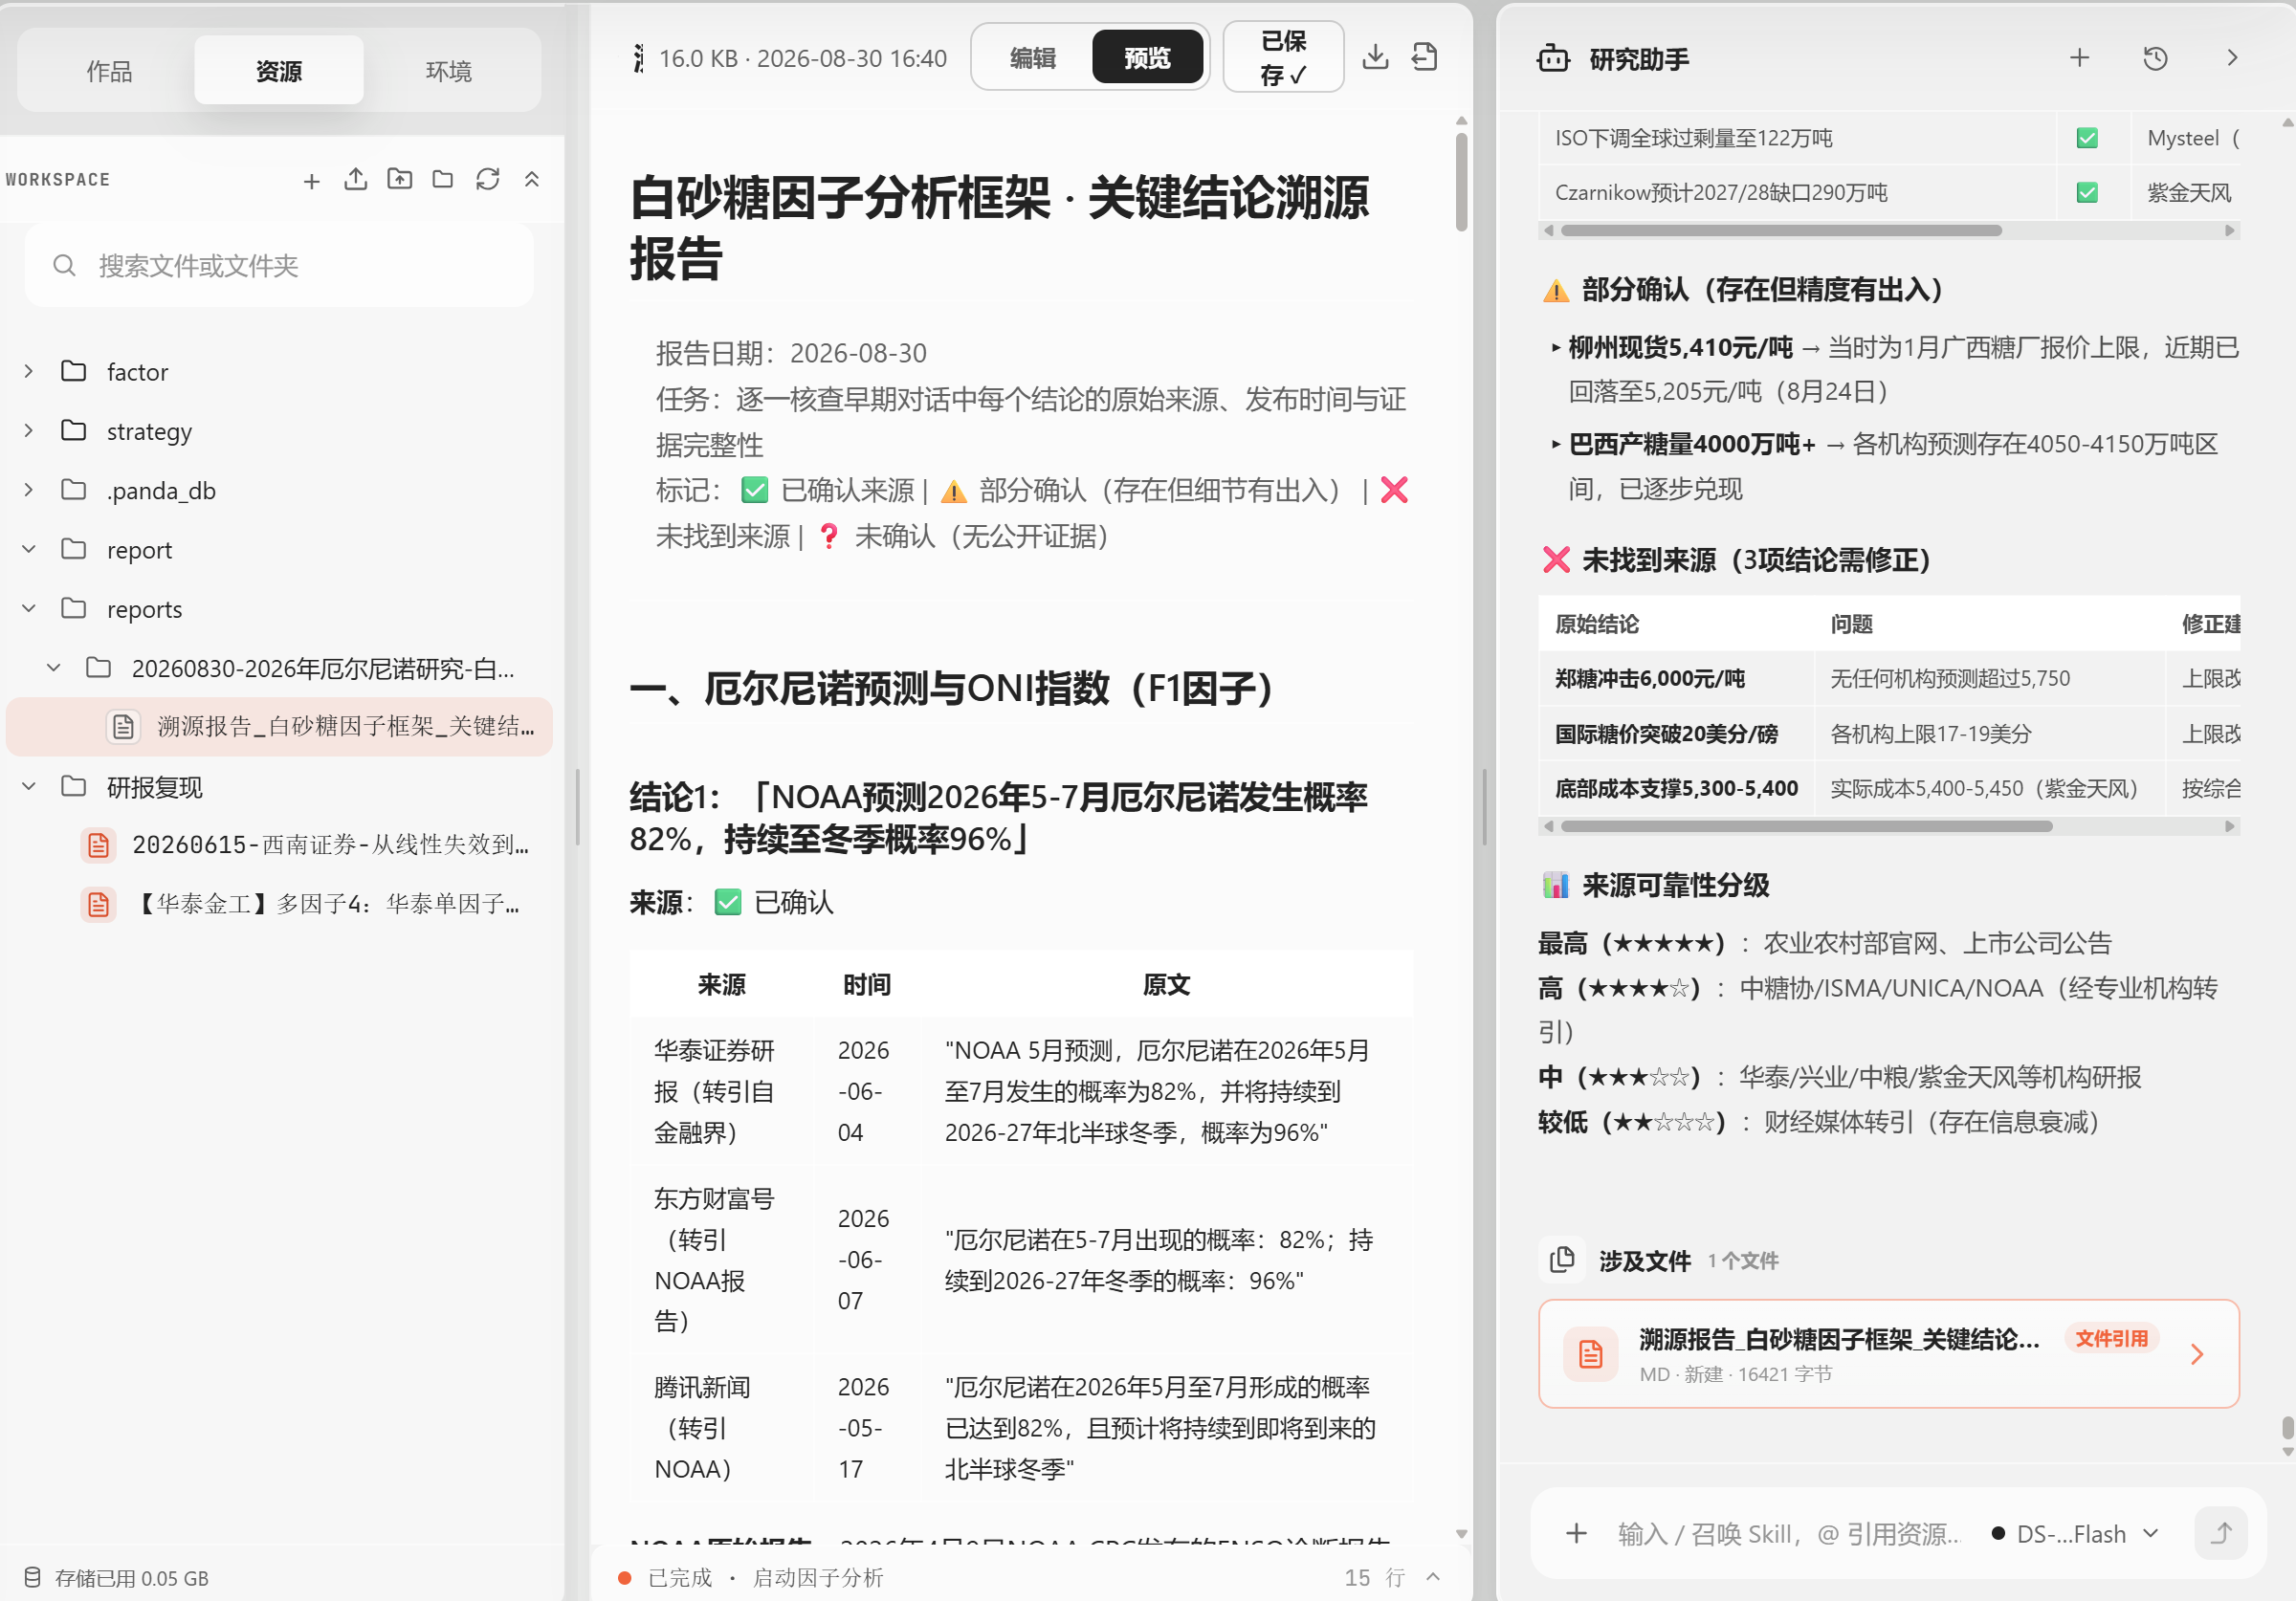Click the 研究助手 panel vertical scrollbar thumb

(x=2287, y=1427)
